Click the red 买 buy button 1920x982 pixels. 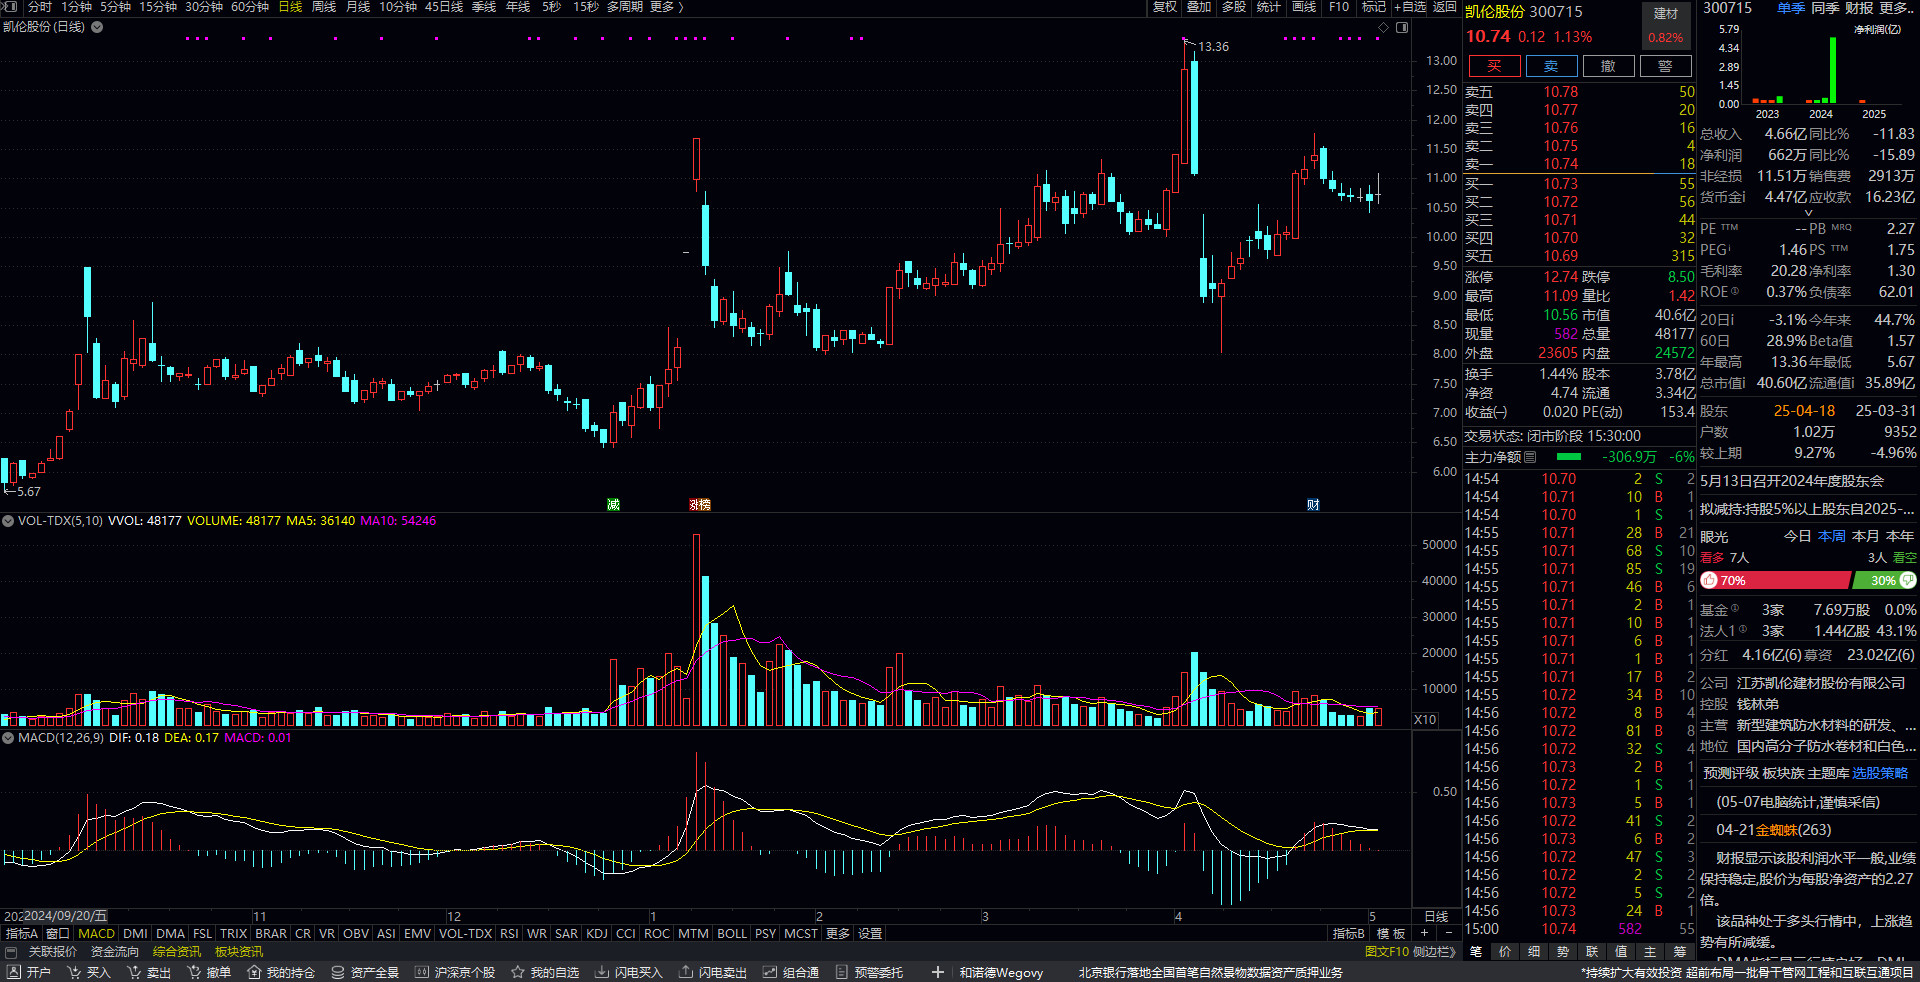tap(1494, 66)
